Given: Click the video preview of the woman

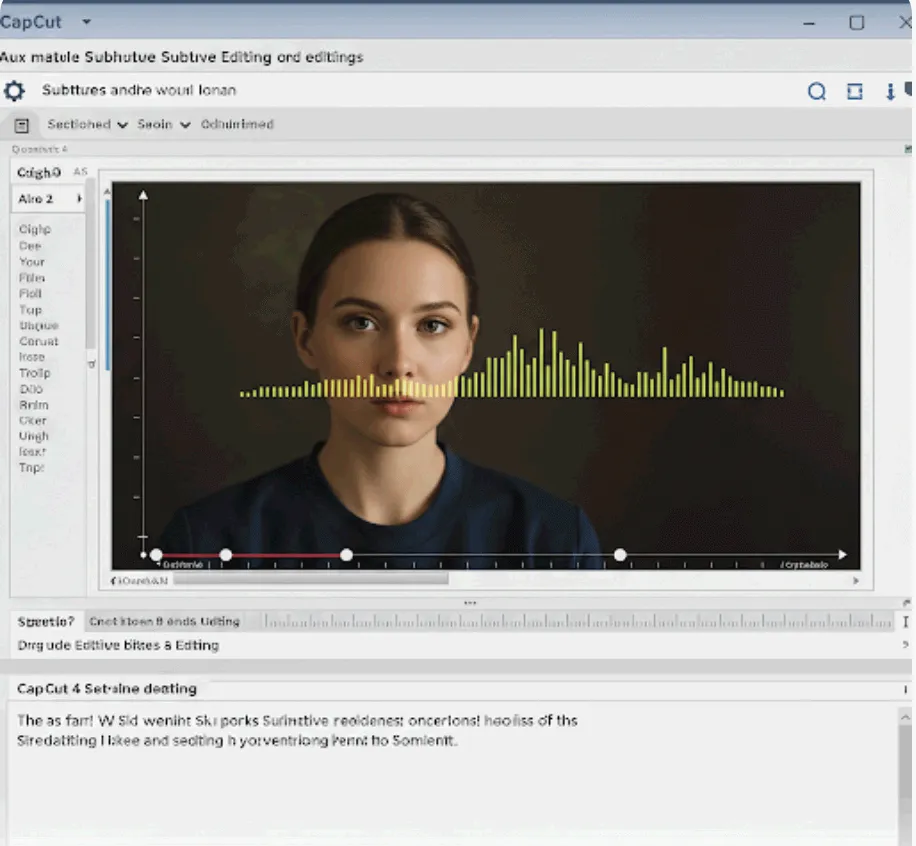Looking at the screenshot, I should point(486,376).
